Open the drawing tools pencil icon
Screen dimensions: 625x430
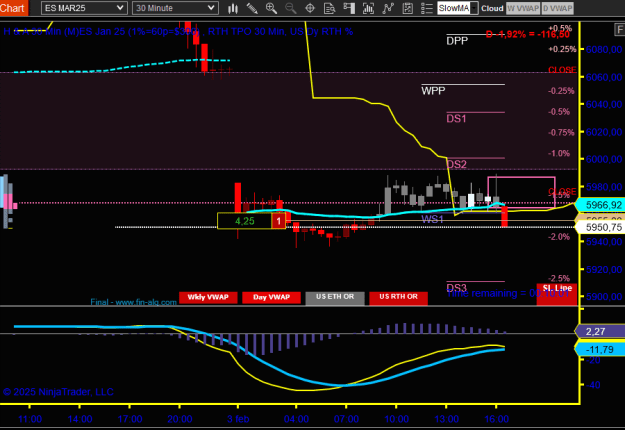(x=252, y=8)
